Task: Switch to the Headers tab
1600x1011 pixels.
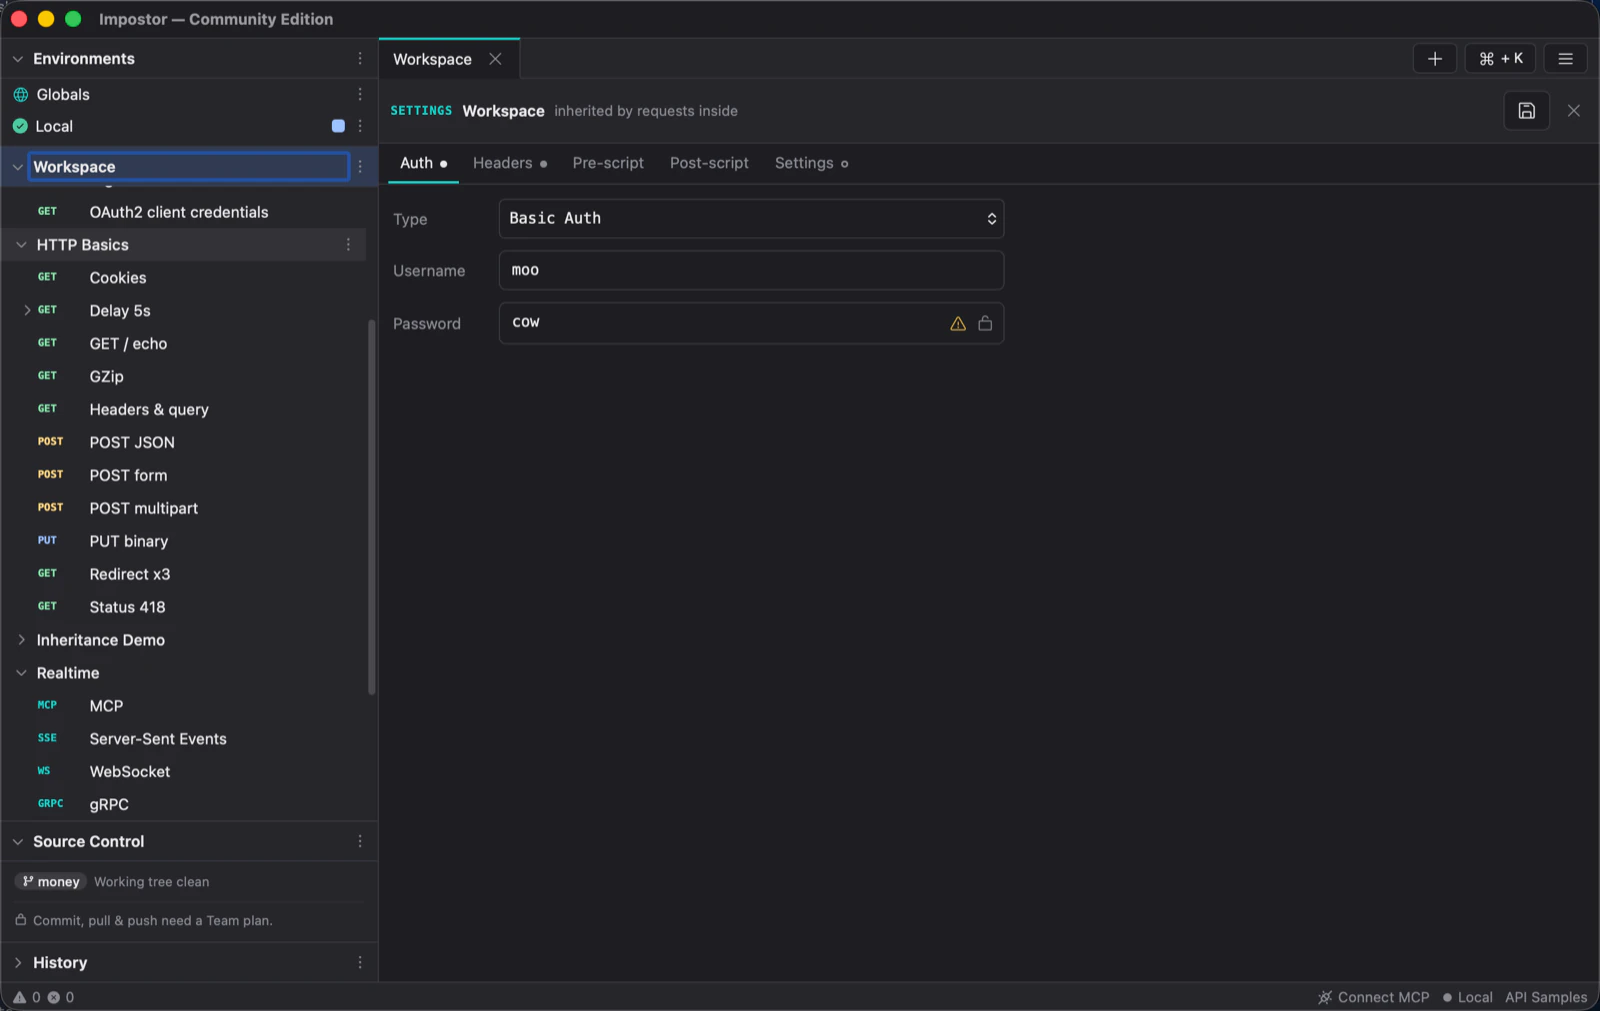Action: click(x=510, y=163)
